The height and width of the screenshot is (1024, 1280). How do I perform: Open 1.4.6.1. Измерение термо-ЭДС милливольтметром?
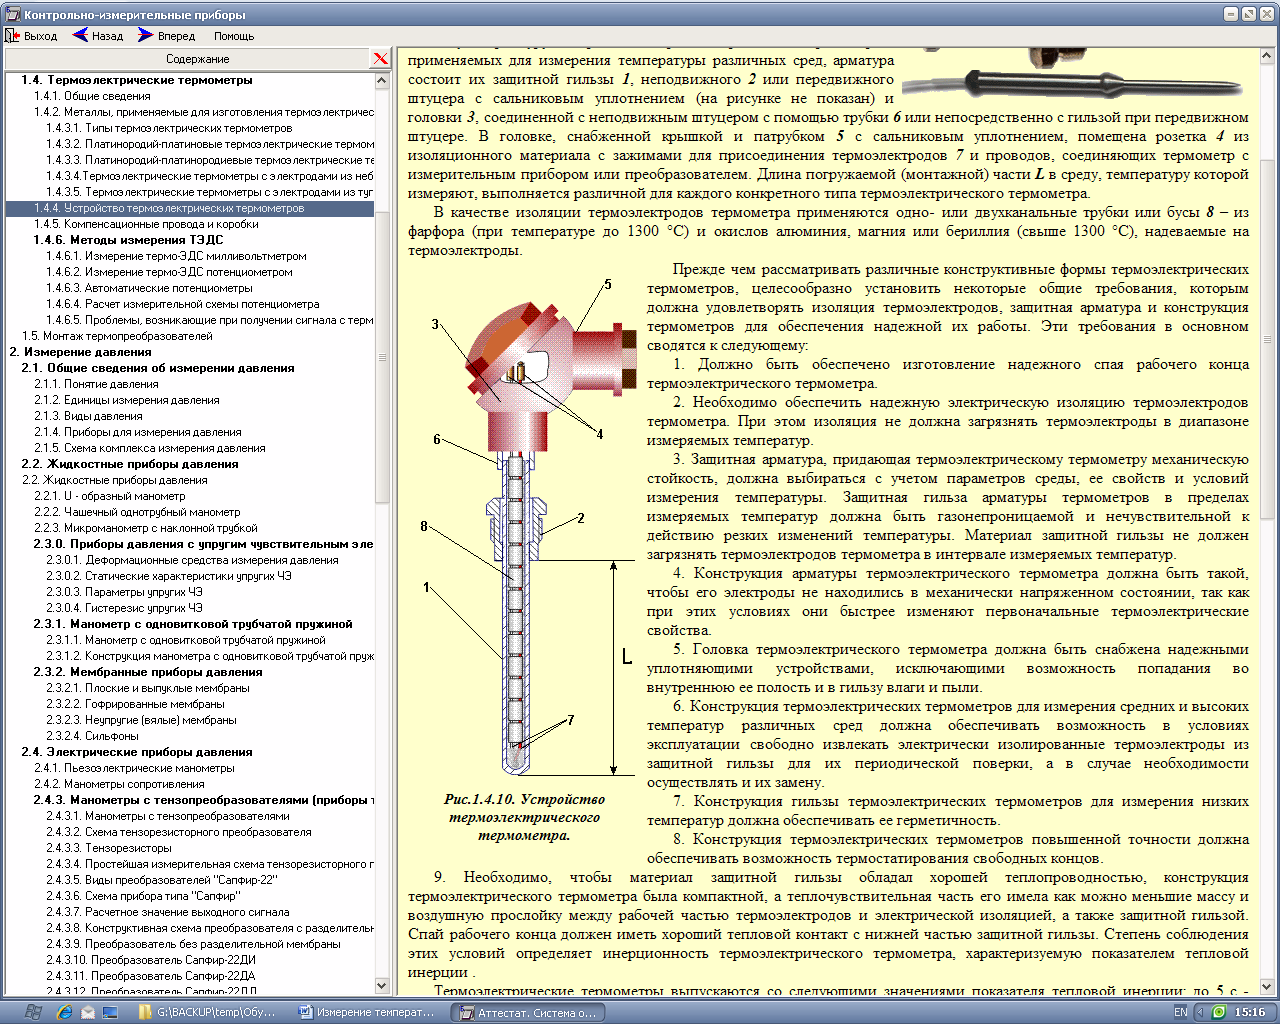click(x=176, y=256)
